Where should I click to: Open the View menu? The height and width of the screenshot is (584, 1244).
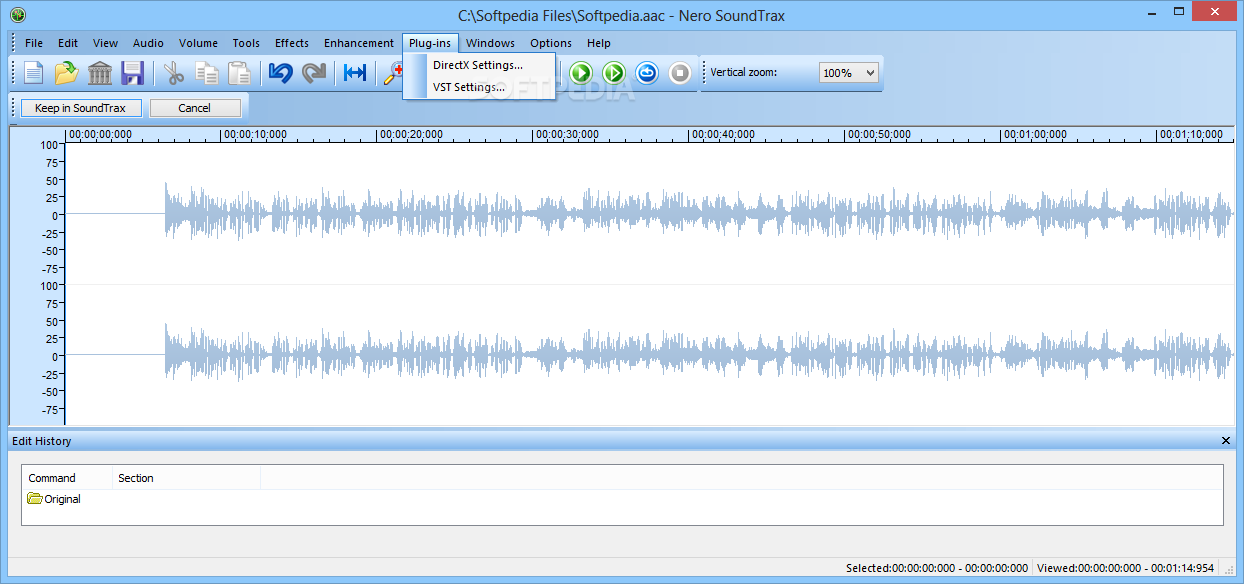tap(105, 43)
